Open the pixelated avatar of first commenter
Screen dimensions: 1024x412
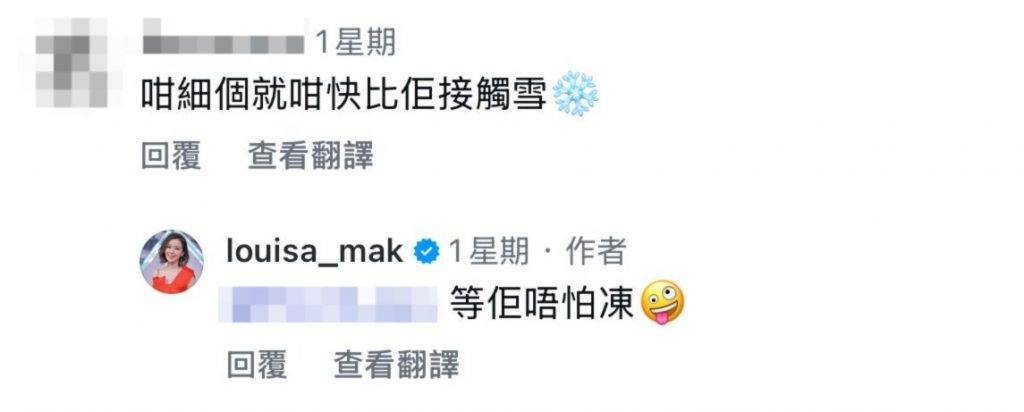point(72,61)
